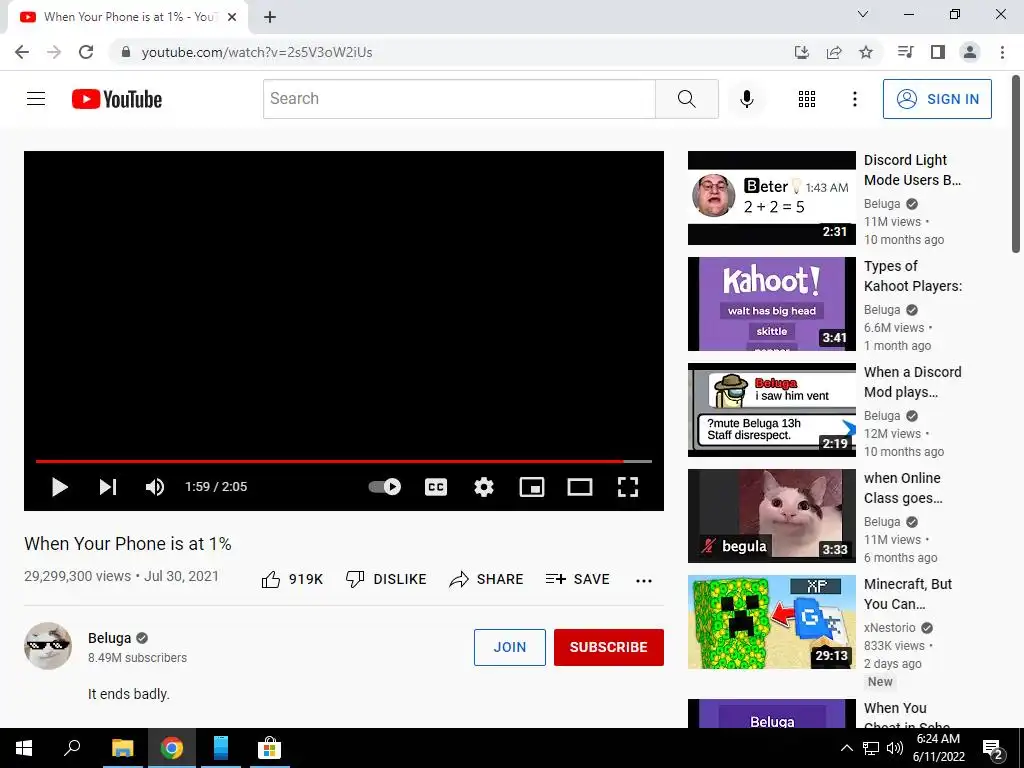Image resolution: width=1024 pixels, height=768 pixels.
Task: Click the DISLIKE button
Action: click(386, 579)
